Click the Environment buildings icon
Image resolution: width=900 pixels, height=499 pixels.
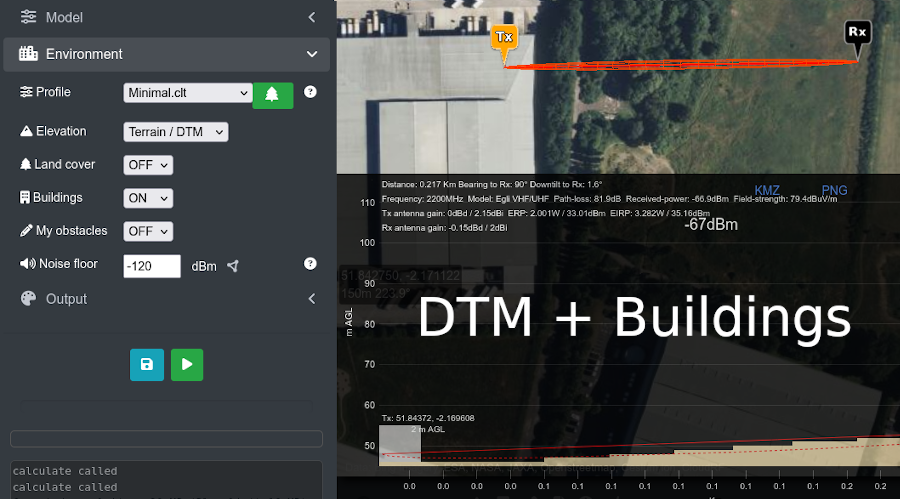coord(28,54)
